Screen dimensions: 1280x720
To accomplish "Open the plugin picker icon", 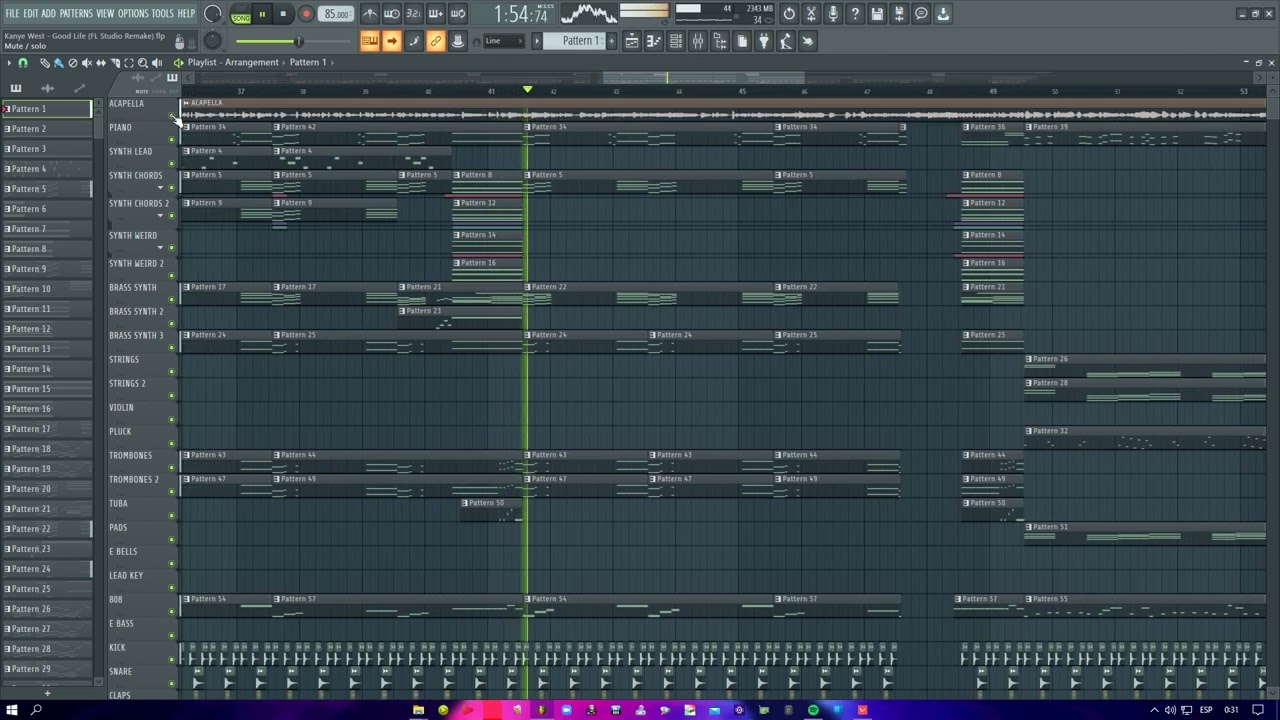I will click(x=764, y=41).
